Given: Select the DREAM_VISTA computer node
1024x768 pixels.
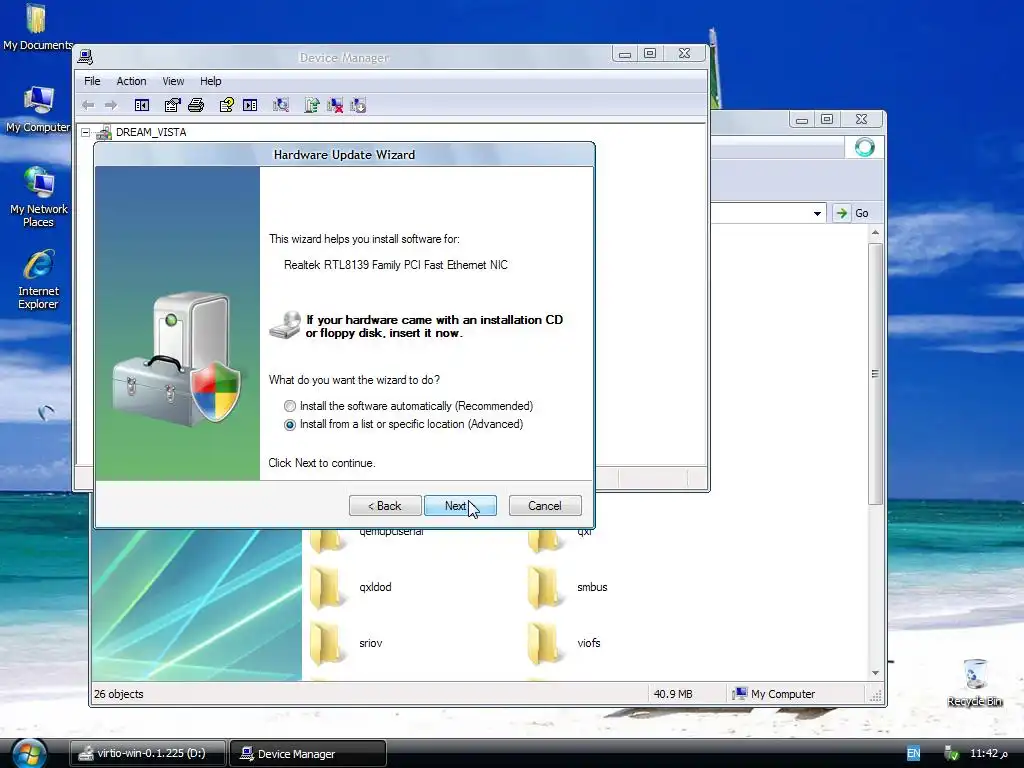Looking at the screenshot, I should tap(151, 132).
